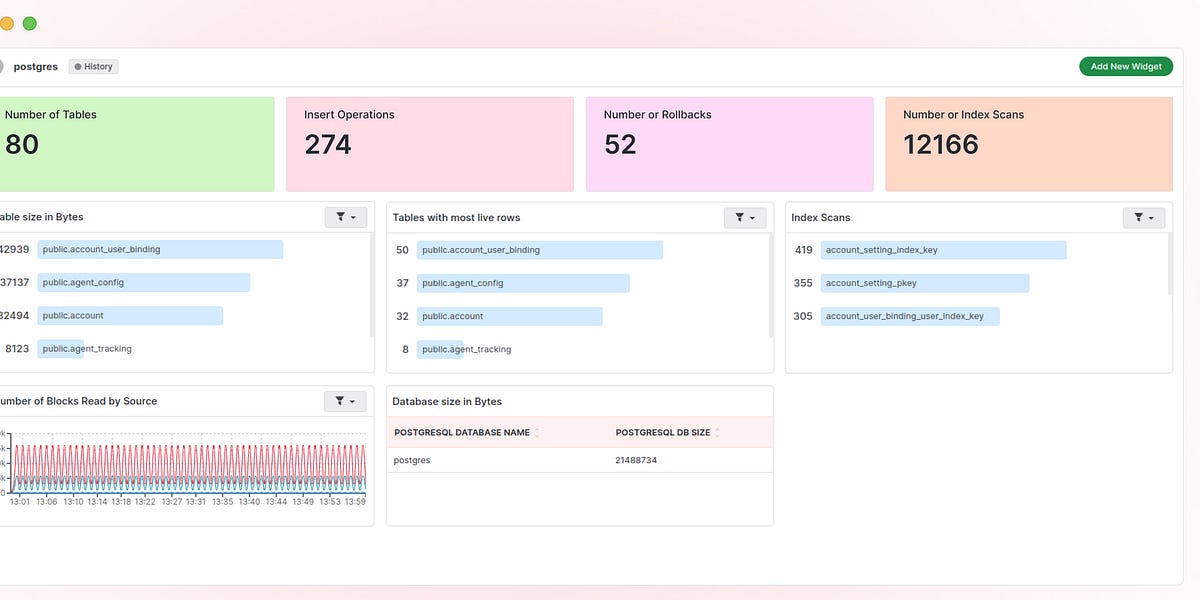Image resolution: width=1200 pixels, height=600 pixels.
Task: Click the History status dot icon
Action: 77,66
